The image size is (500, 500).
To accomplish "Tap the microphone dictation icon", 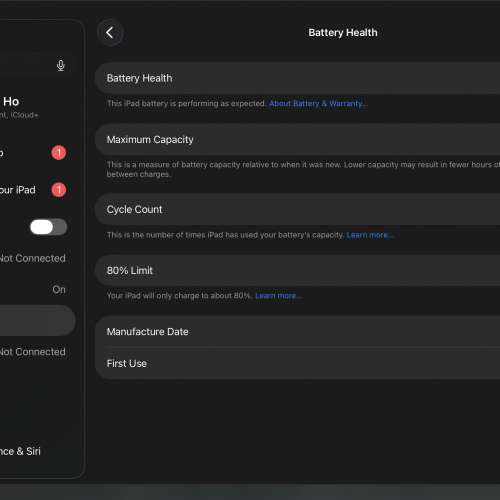I will coord(60,65).
